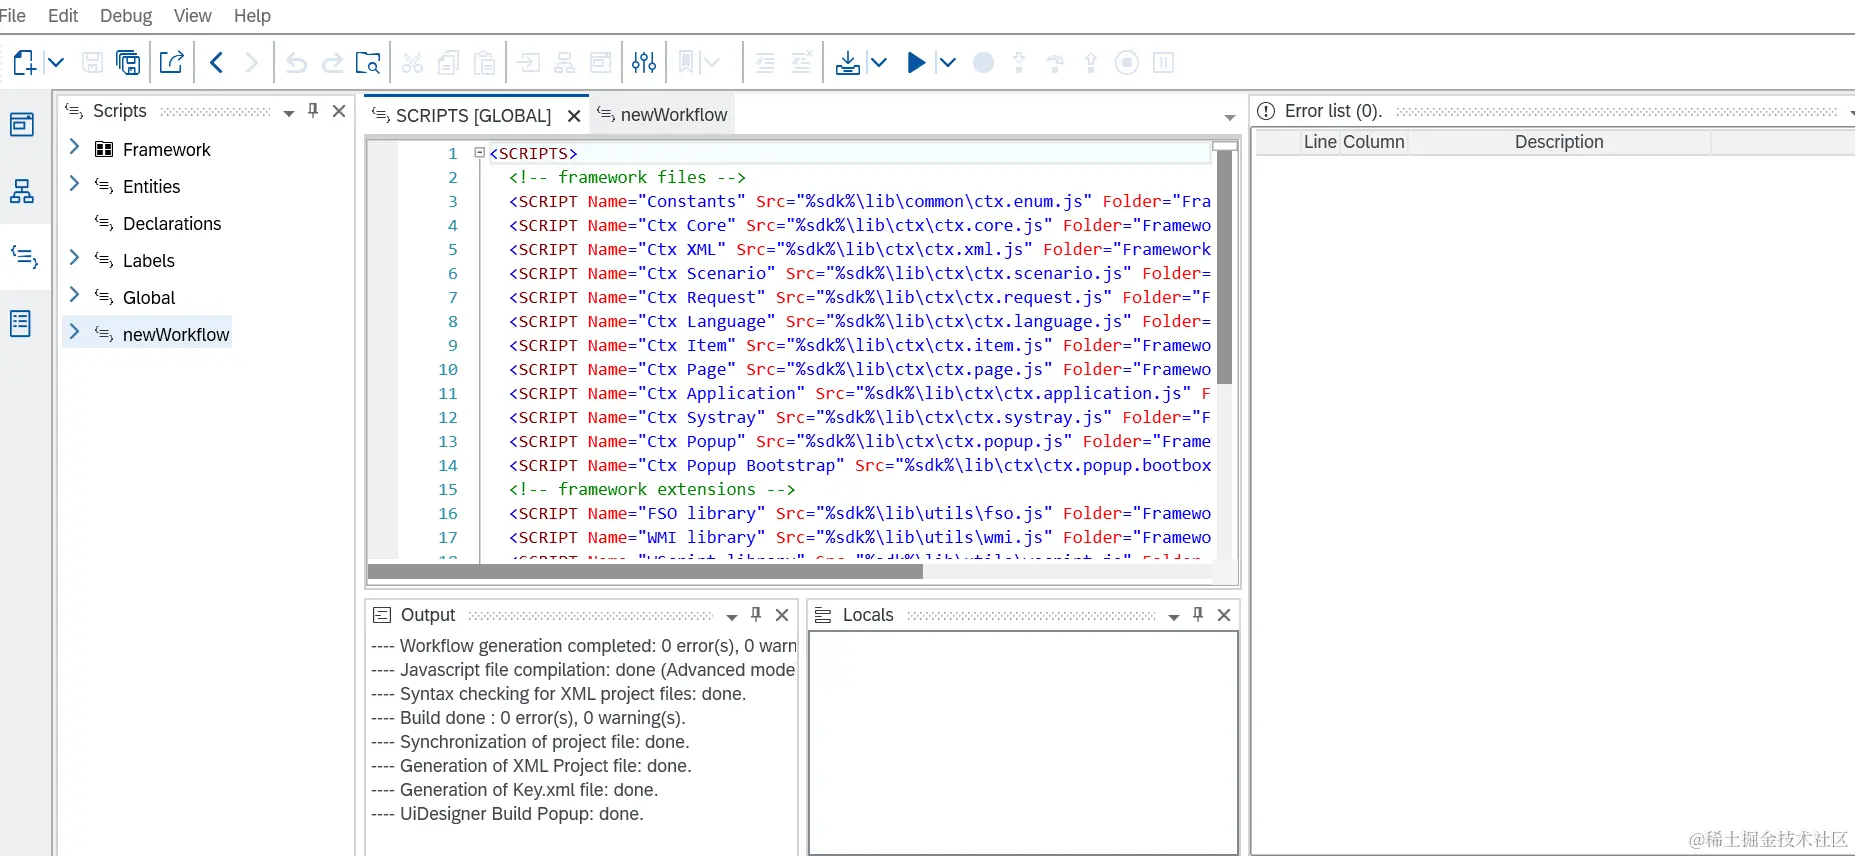Click the Undo icon
The width and height of the screenshot is (1855, 856).
(x=296, y=62)
